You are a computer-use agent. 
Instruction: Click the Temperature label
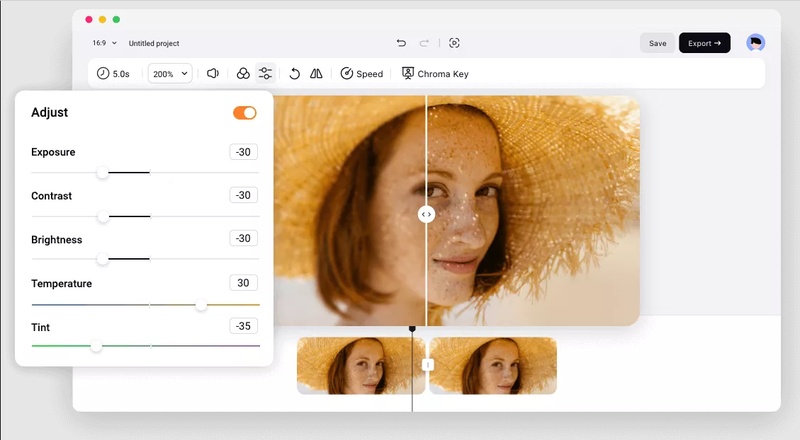(62, 283)
